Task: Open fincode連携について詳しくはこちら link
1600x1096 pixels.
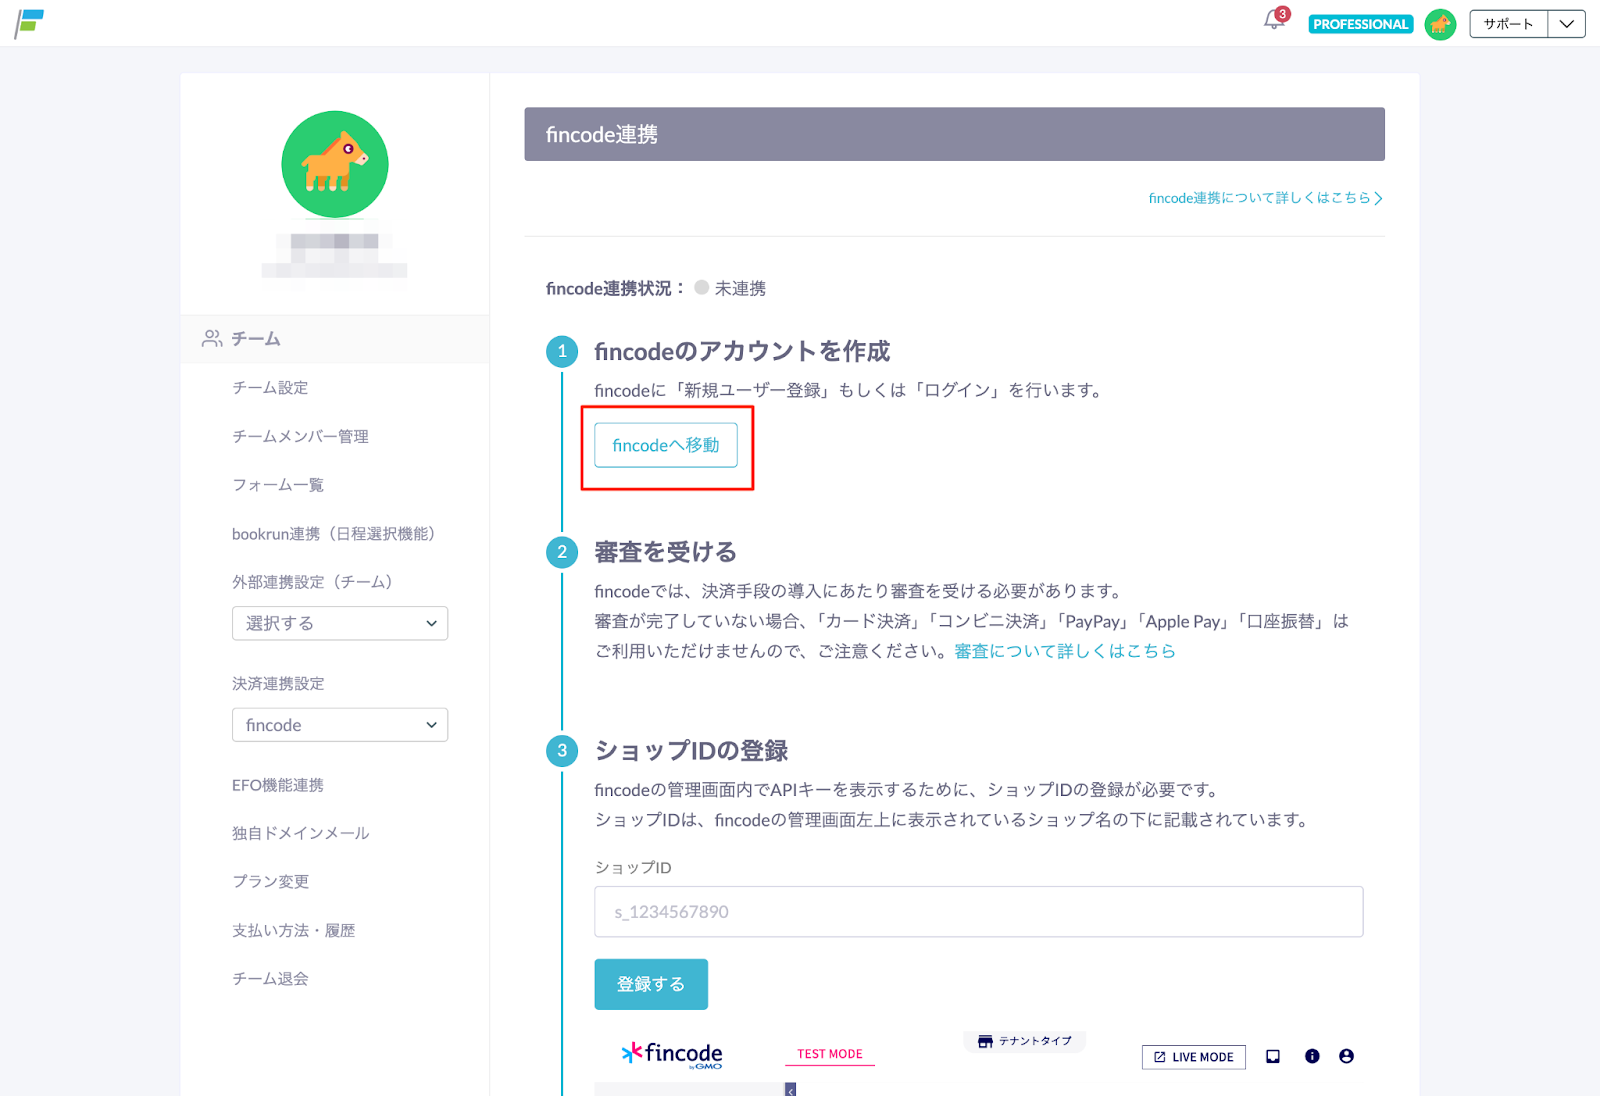Action: 1265,198
